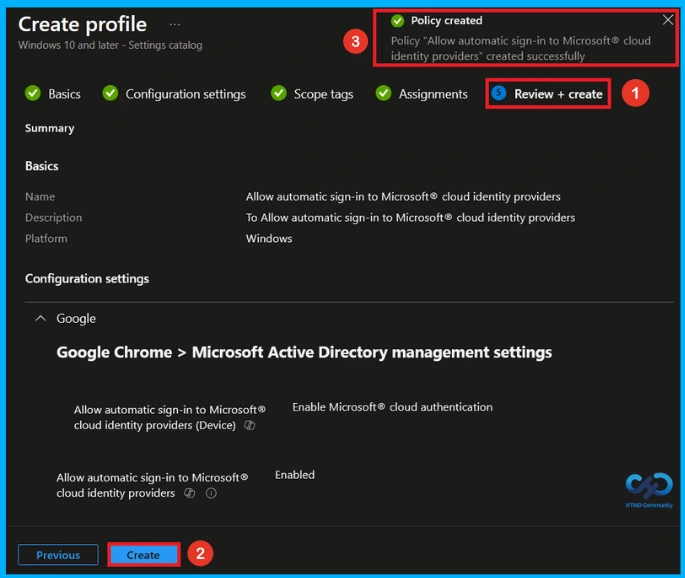
Task: Select the Platform value Windows
Action: point(269,239)
